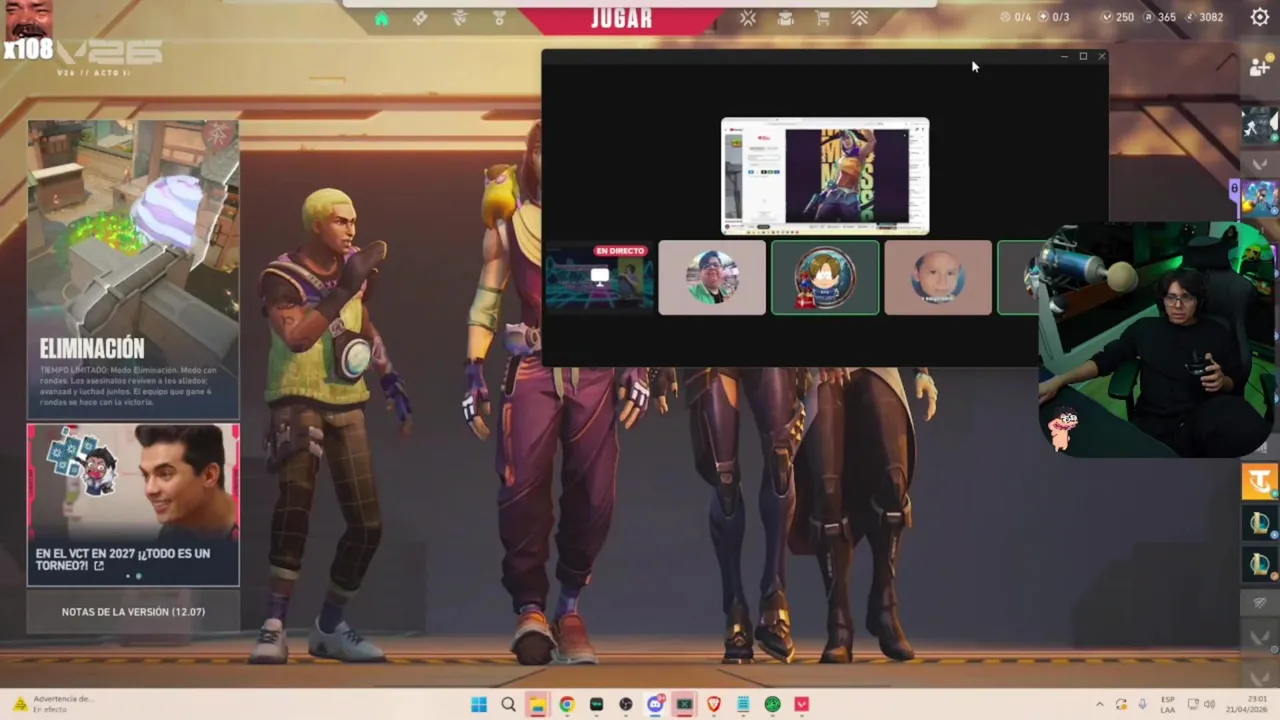This screenshot has width=1280, height=720.
Task: Click the 365 Radianite balance
Action: coord(1160,17)
